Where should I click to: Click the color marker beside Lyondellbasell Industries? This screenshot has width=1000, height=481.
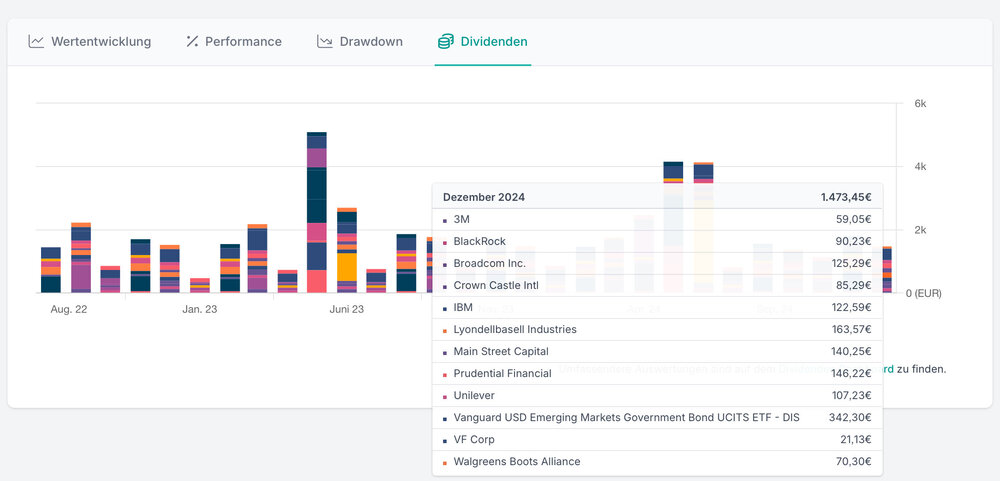click(445, 330)
